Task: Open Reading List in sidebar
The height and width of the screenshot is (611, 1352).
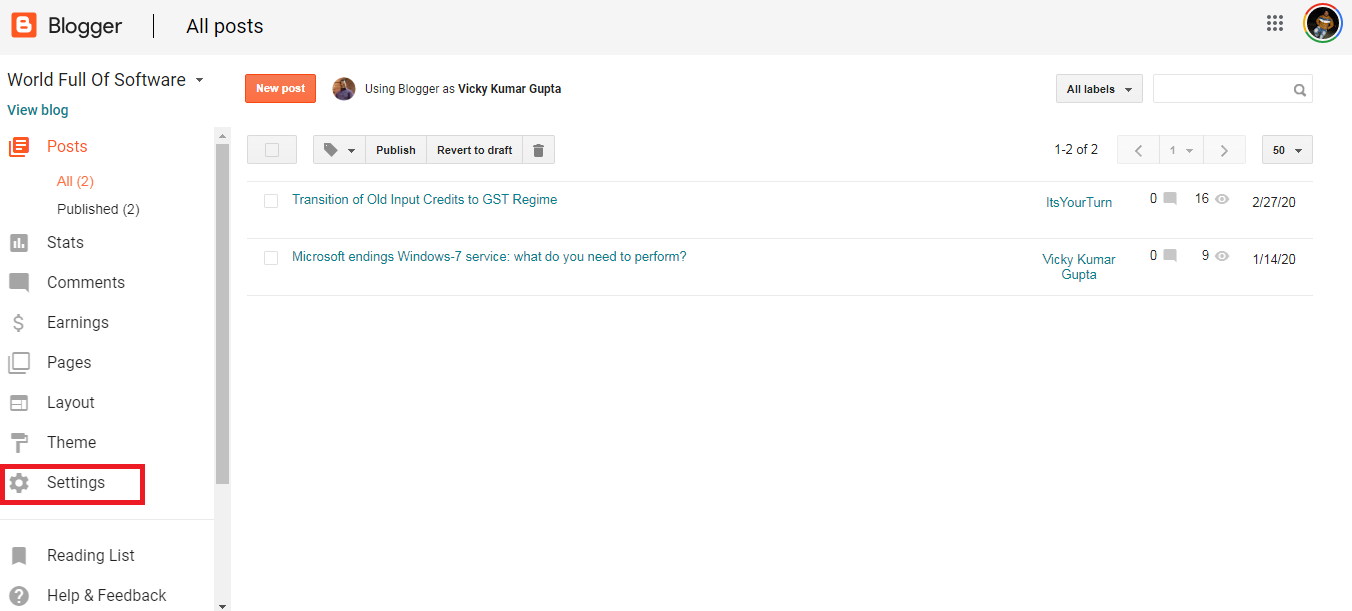Action: (91, 556)
